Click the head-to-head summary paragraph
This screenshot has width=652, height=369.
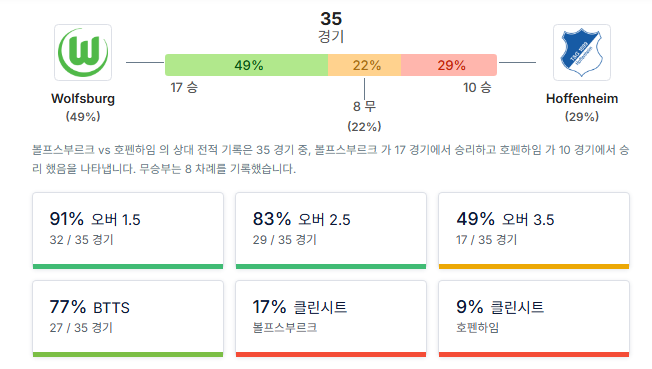click(x=331, y=159)
